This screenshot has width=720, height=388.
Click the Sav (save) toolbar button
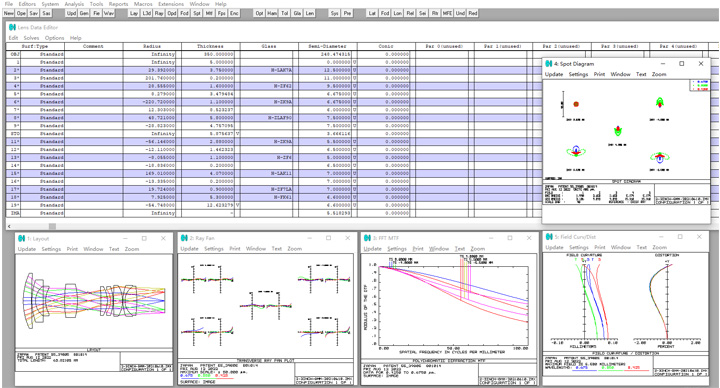34,13
